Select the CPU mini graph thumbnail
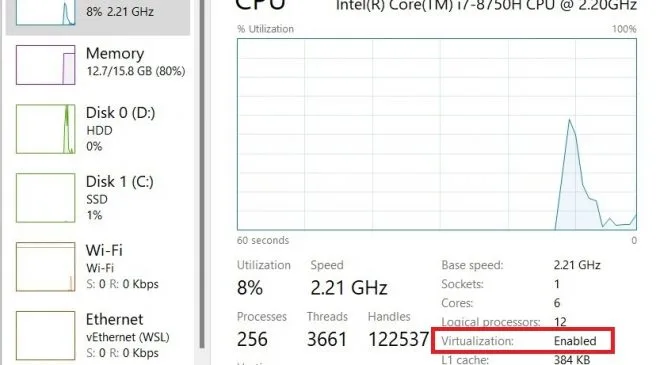Image resolution: width=660 pixels, height=365 pixels. pyautogui.click(x=45, y=12)
